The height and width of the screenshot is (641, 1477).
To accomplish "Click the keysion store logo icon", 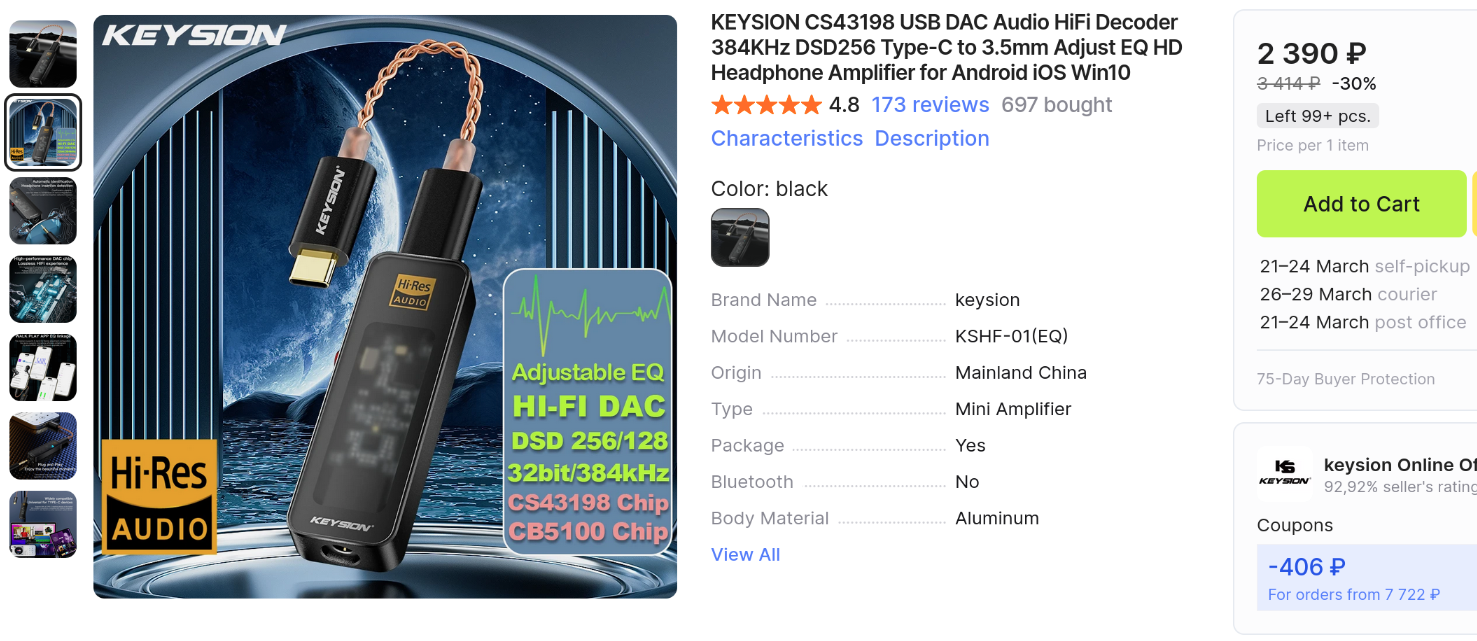I will click(1284, 473).
